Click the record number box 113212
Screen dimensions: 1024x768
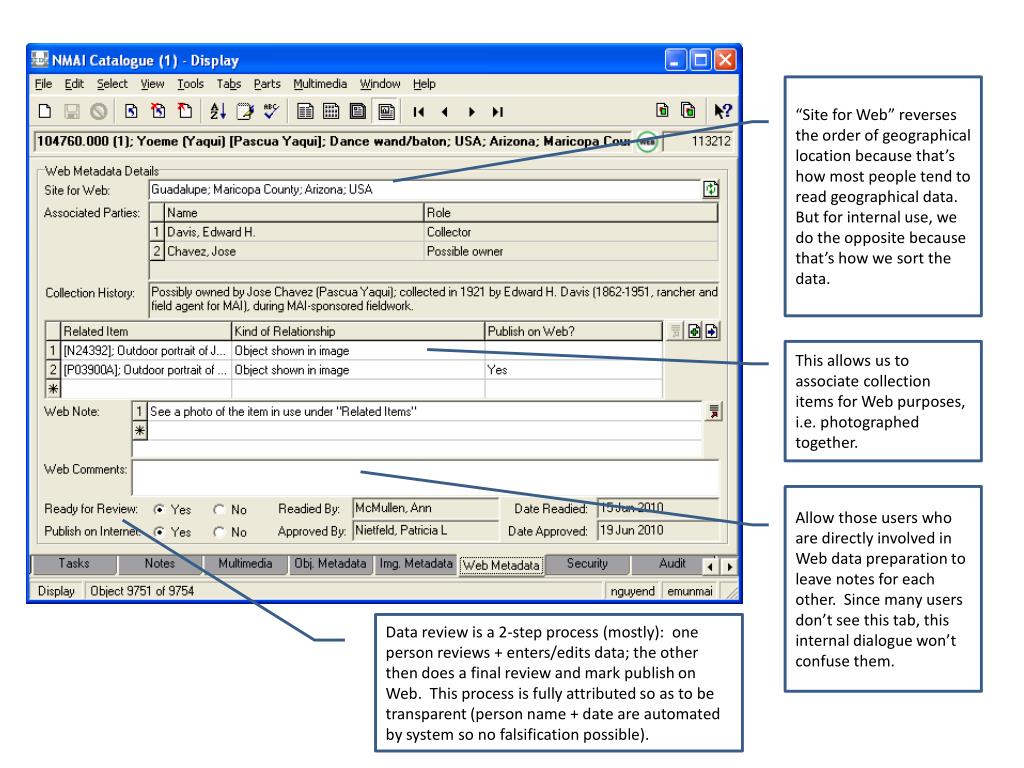click(x=699, y=141)
